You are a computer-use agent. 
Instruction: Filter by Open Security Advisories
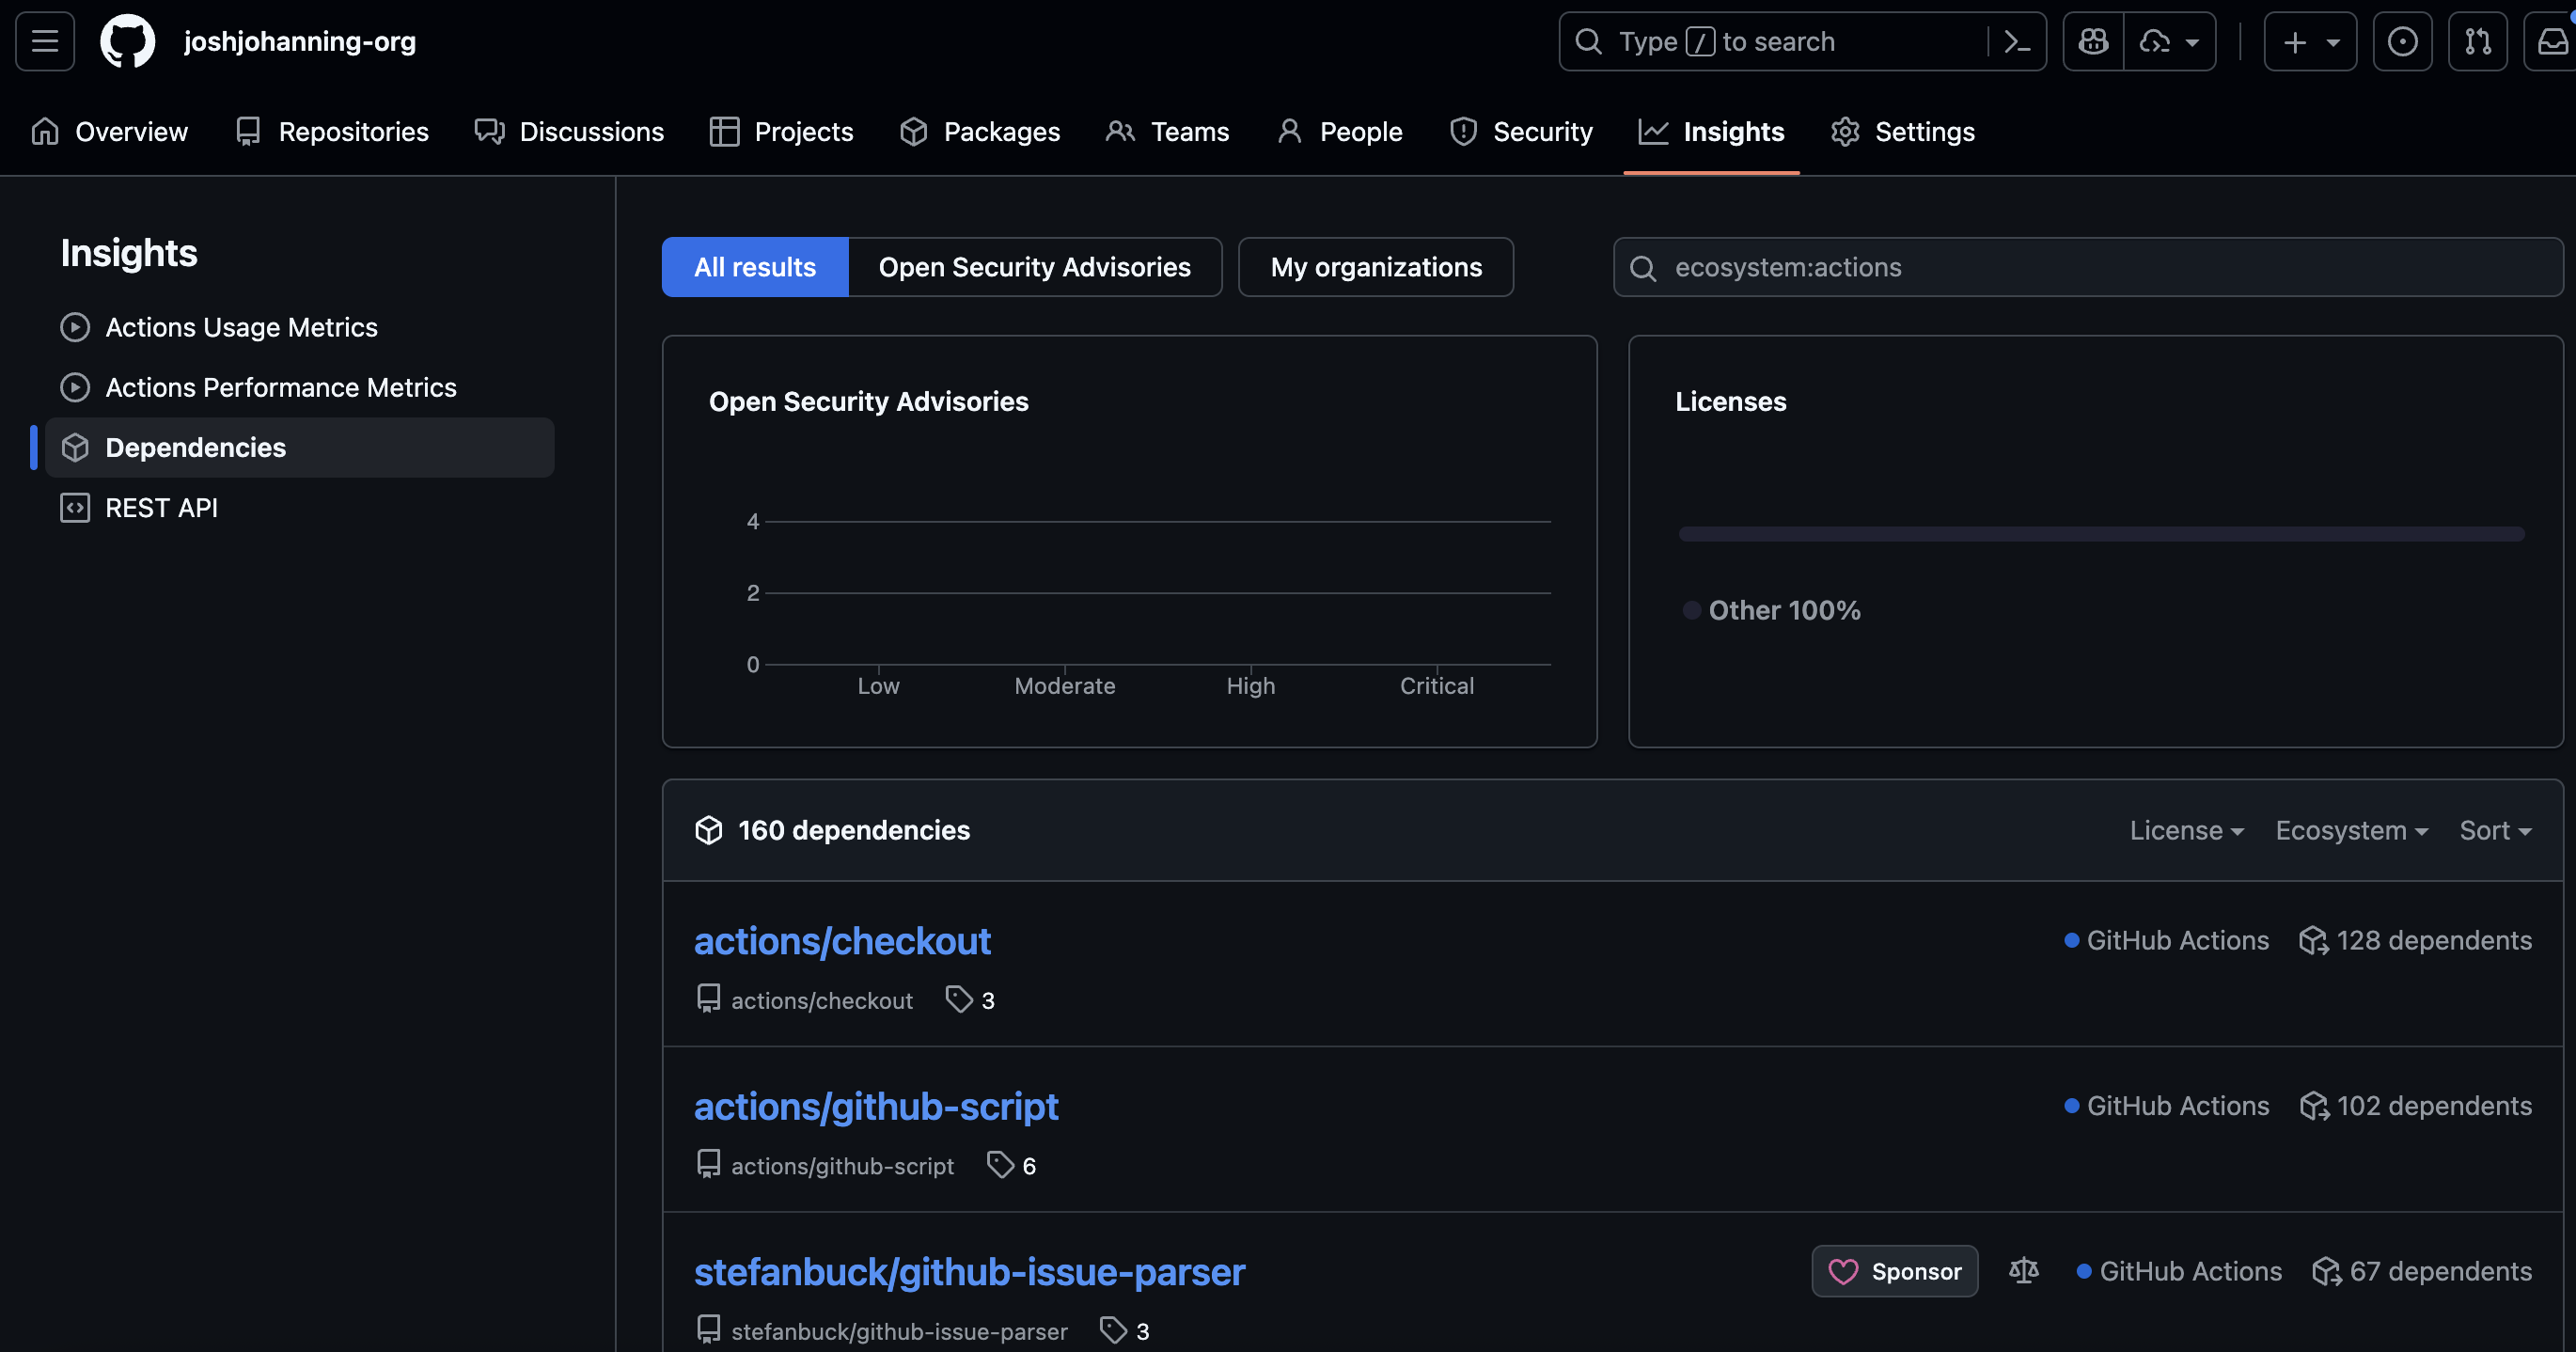(1035, 267)
